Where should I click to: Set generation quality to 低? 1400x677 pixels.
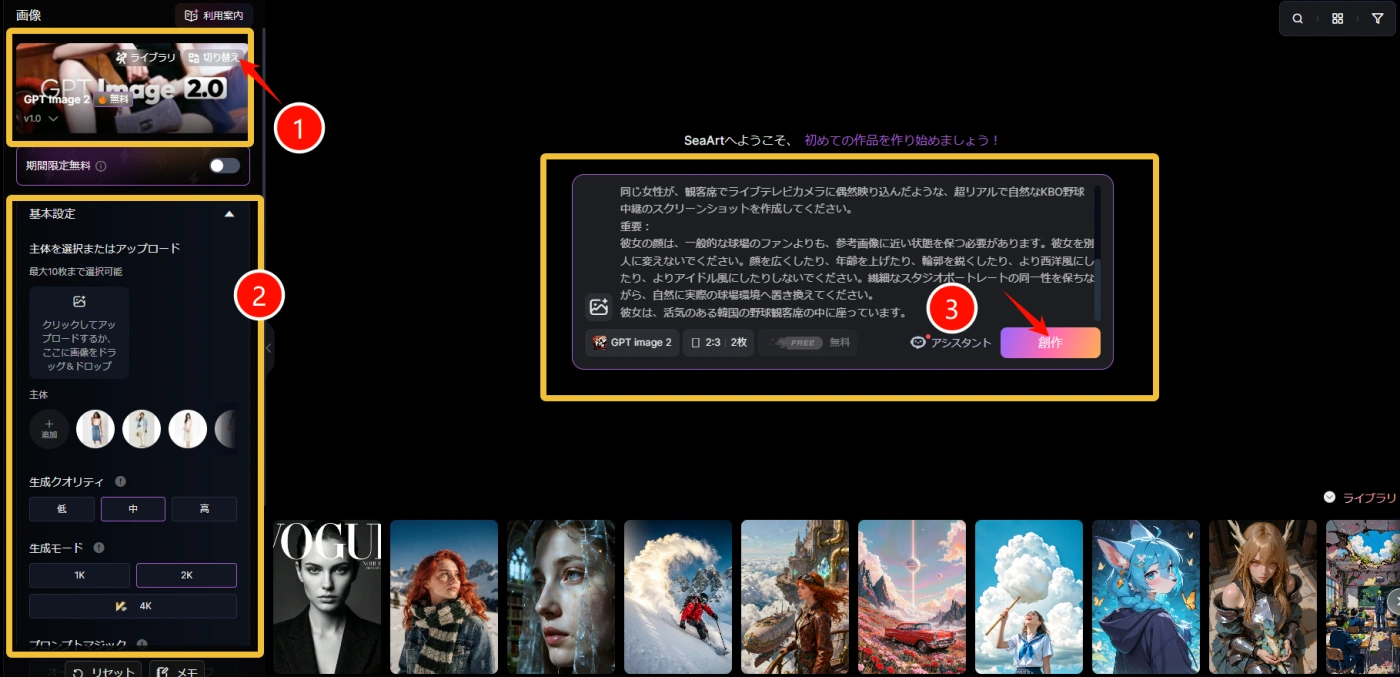tap(62, 509)
